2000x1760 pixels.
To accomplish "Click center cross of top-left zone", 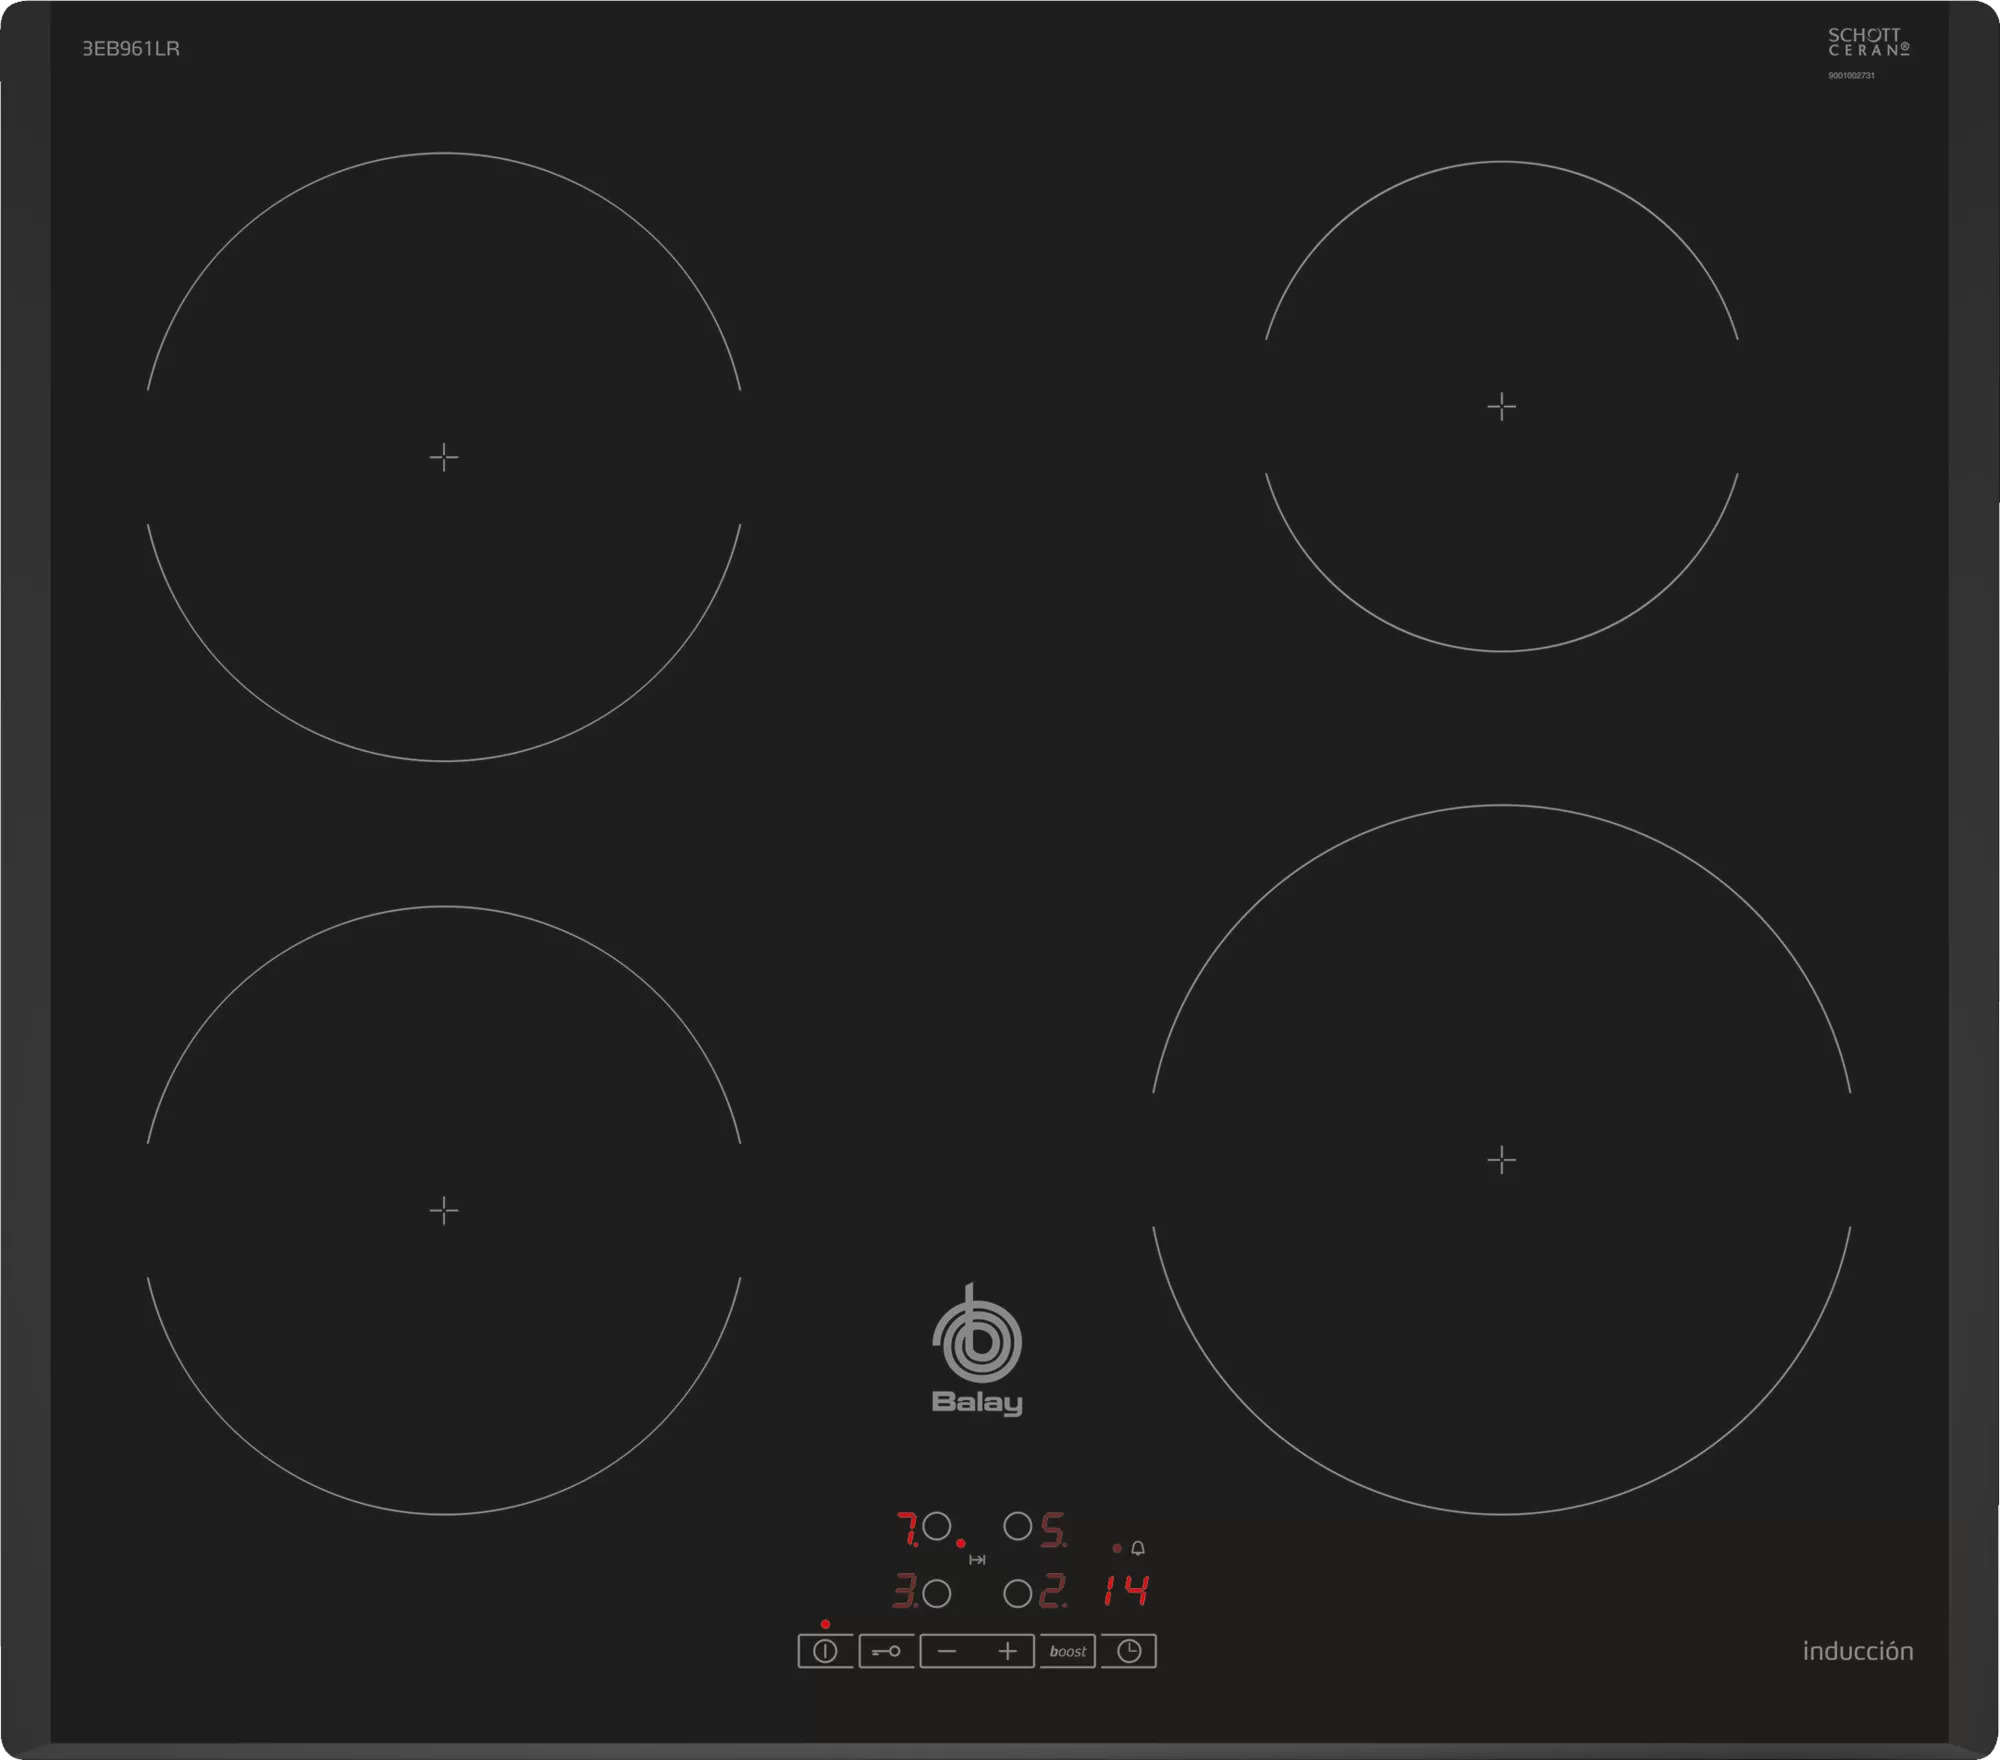I will 444,457.
